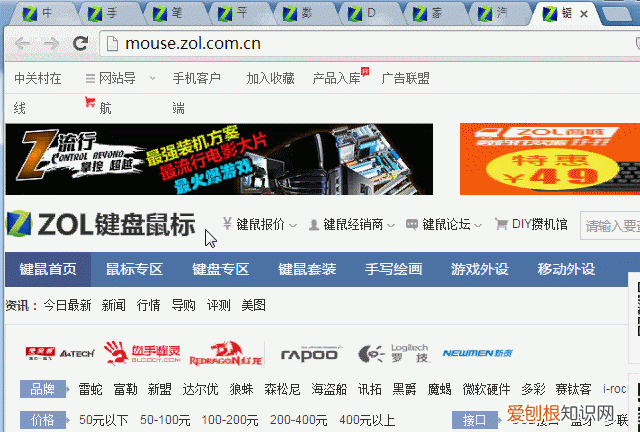Select brand 达尔优

coord(200,389)
